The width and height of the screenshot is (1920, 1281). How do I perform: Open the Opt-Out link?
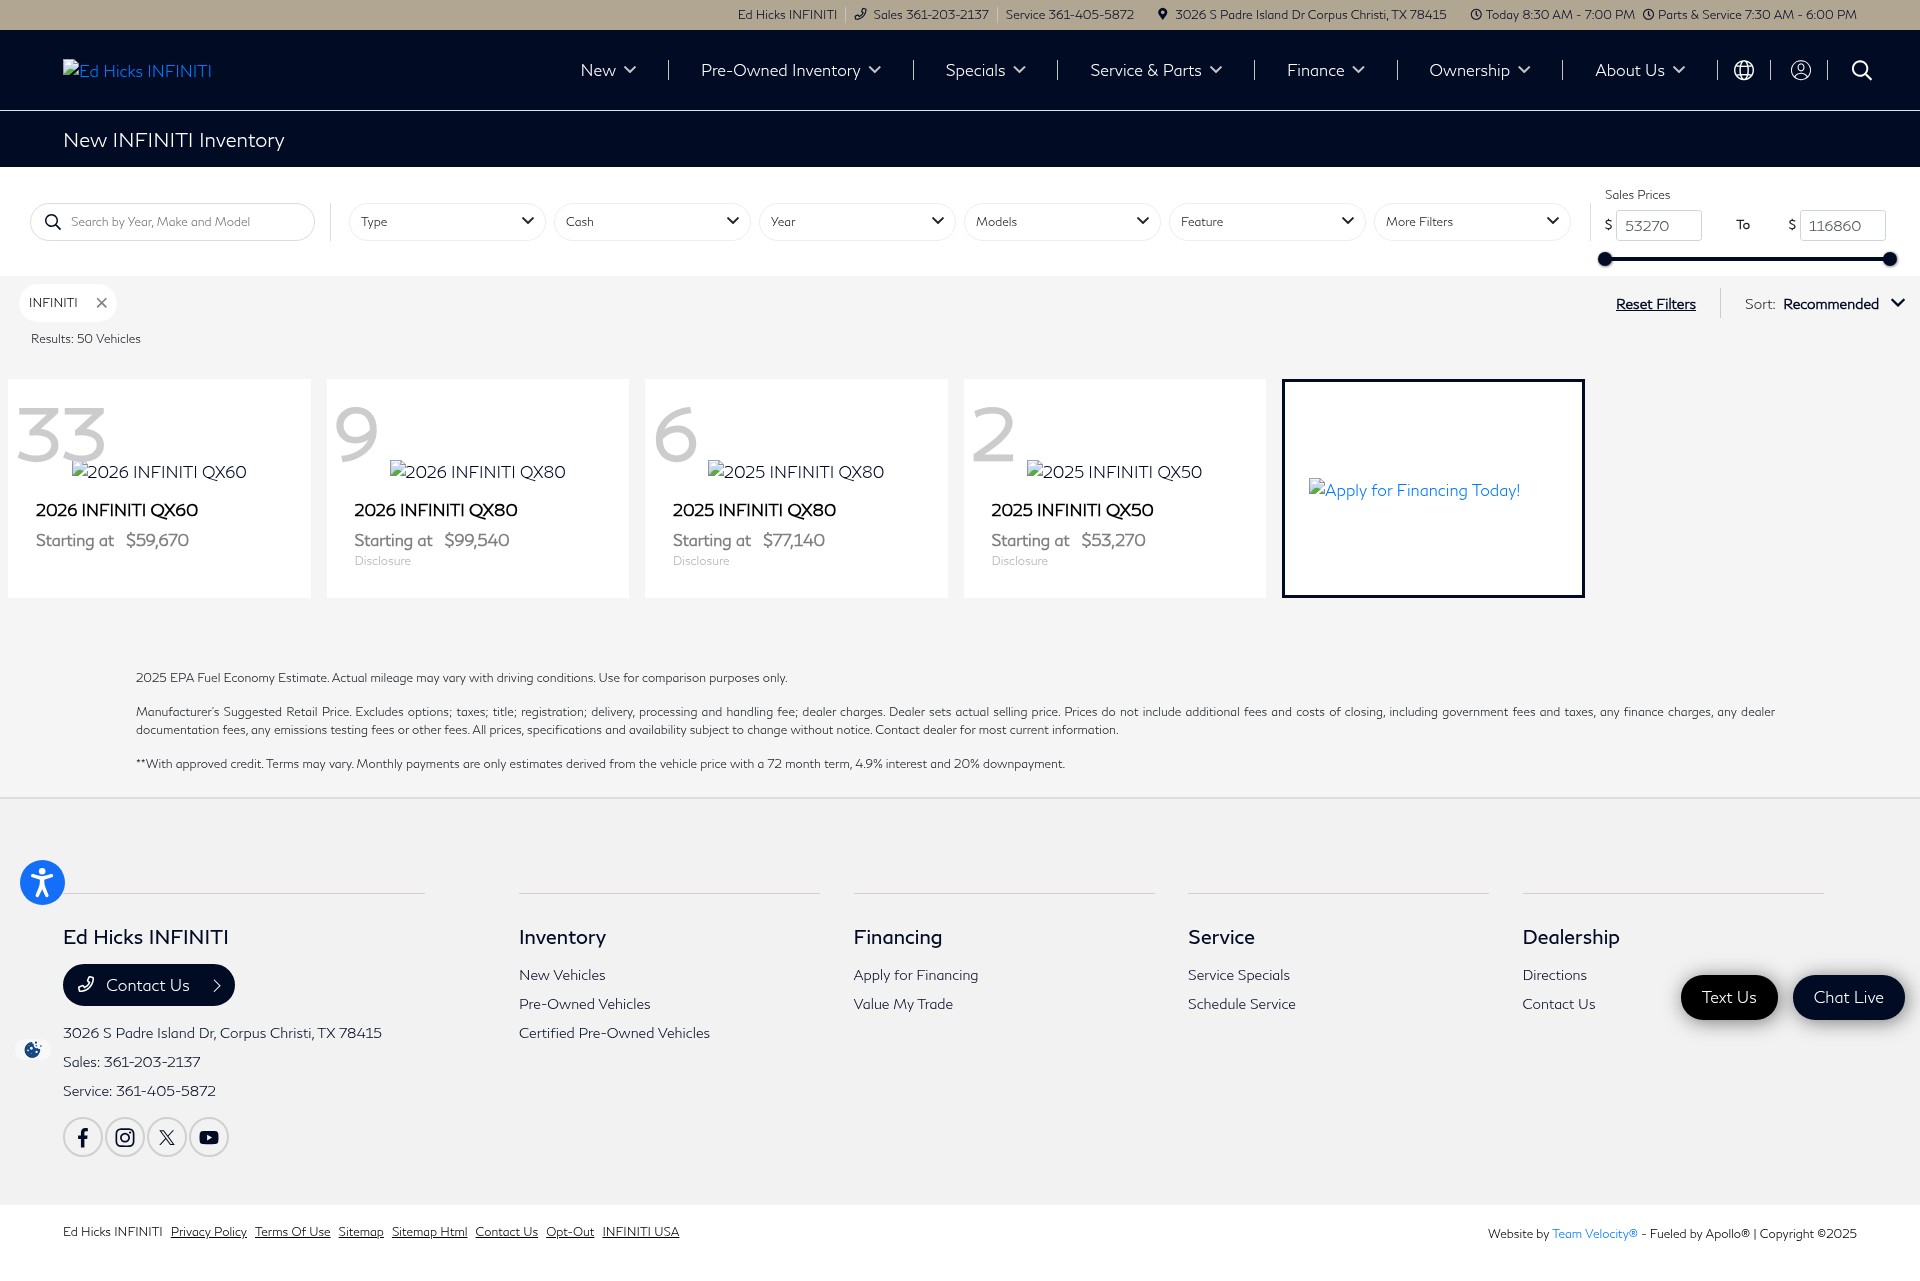570,1232
